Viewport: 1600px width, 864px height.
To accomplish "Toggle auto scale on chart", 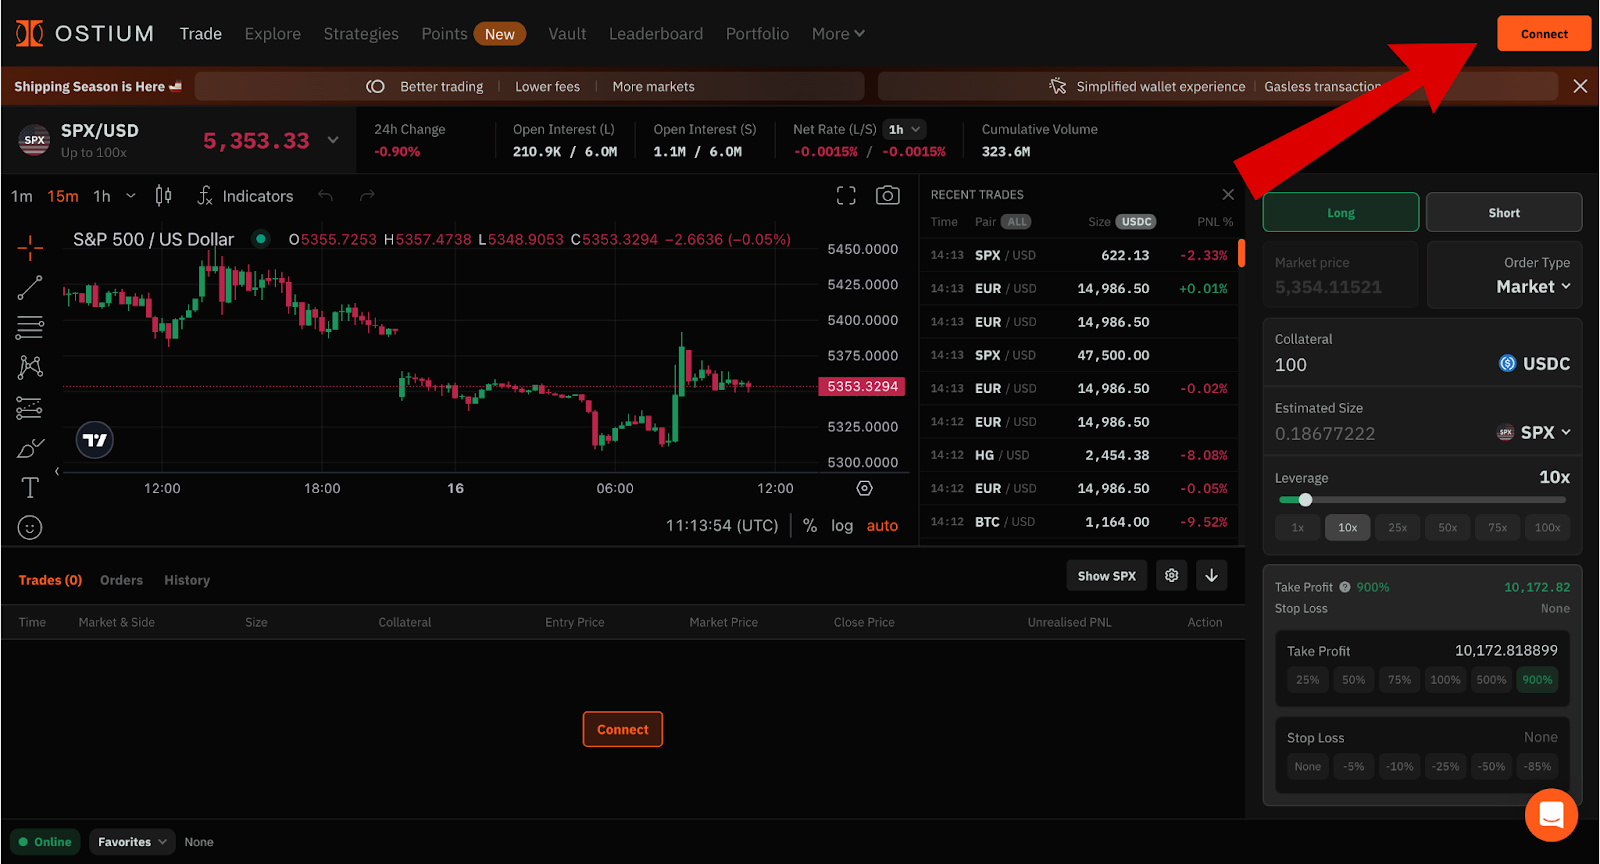I will (882, 526).
